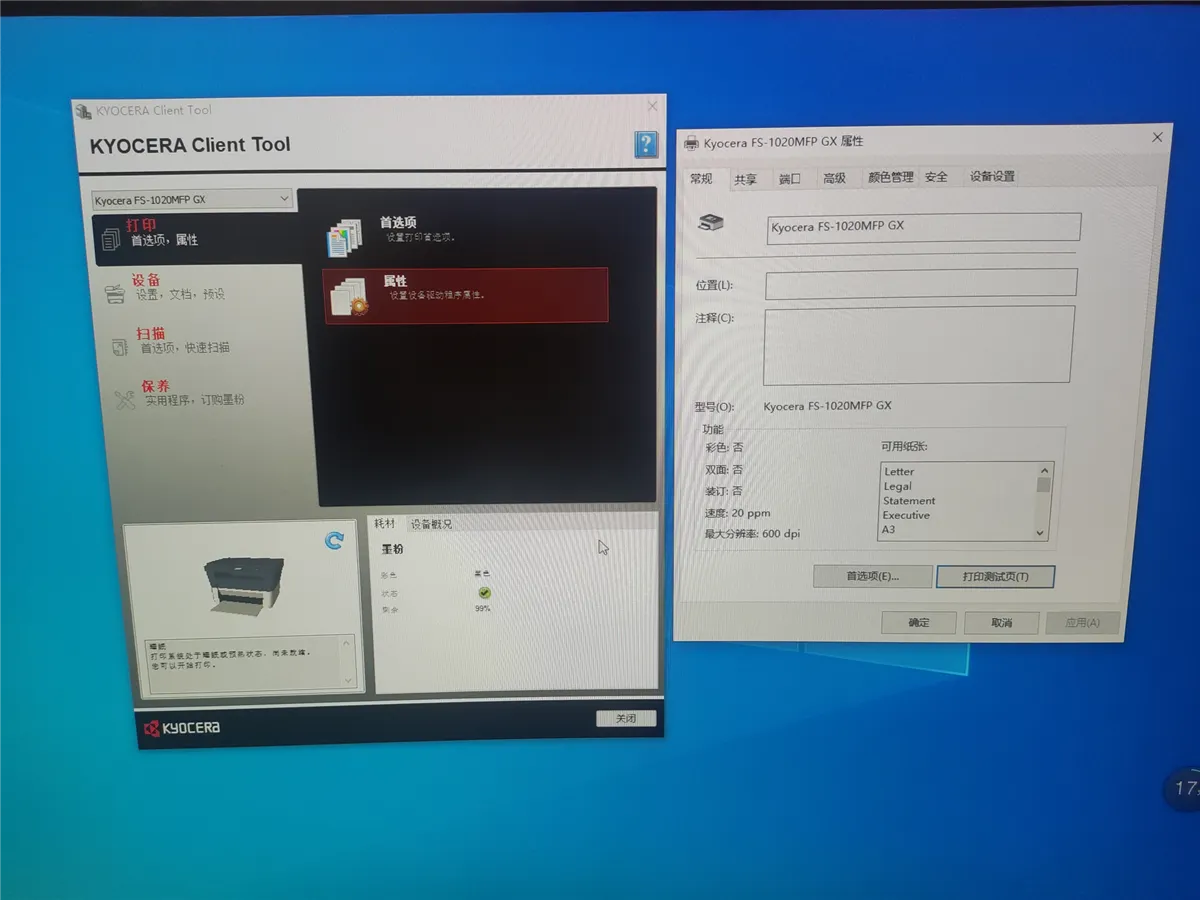Click the 速度: 20 ppm speed text
The image size is (1200, 900).
coord(737,513)
